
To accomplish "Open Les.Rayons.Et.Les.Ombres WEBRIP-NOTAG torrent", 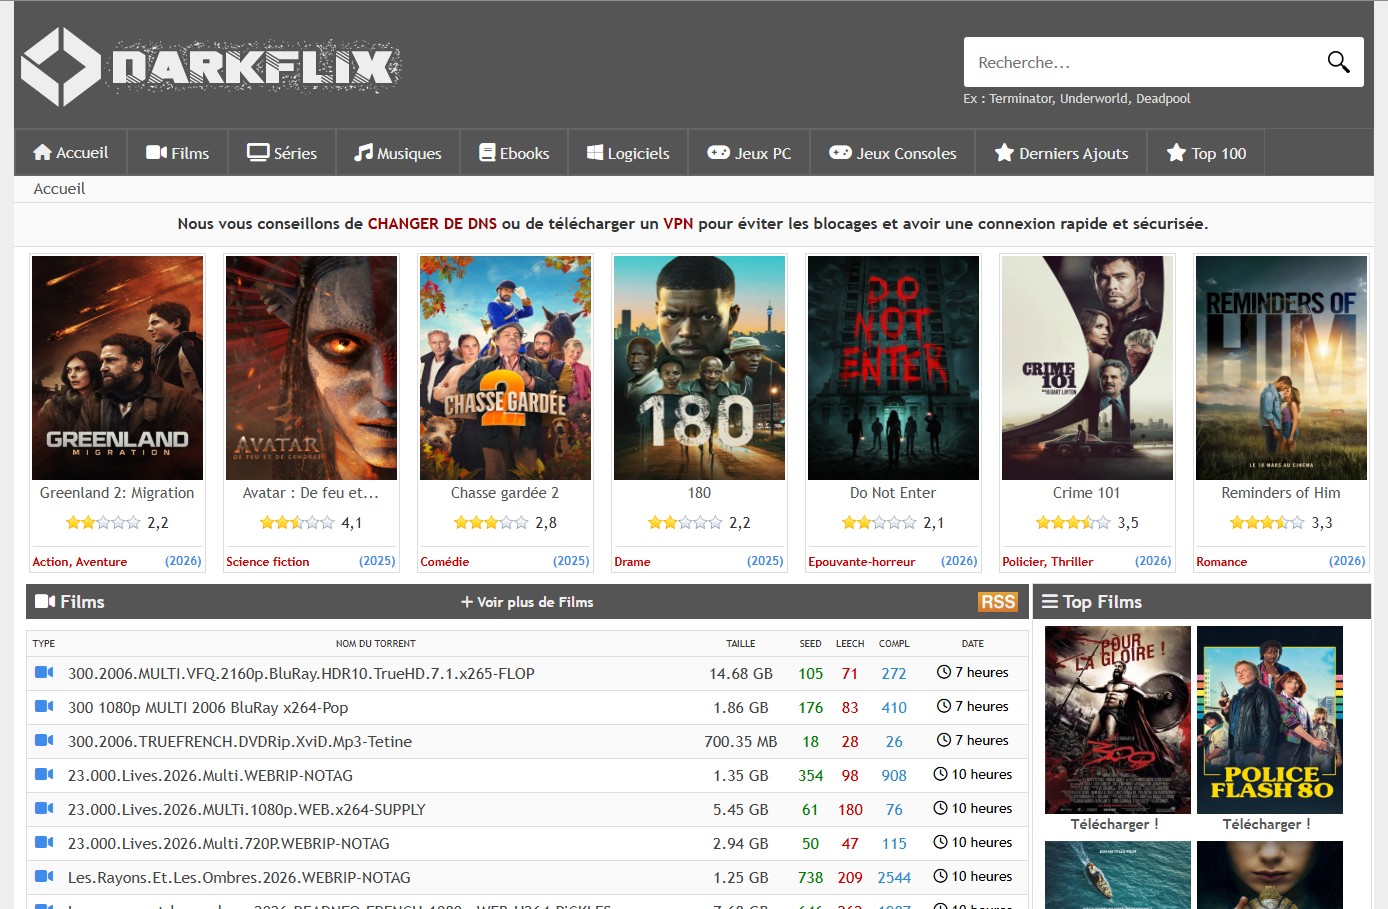I will (x=239, y=878).
